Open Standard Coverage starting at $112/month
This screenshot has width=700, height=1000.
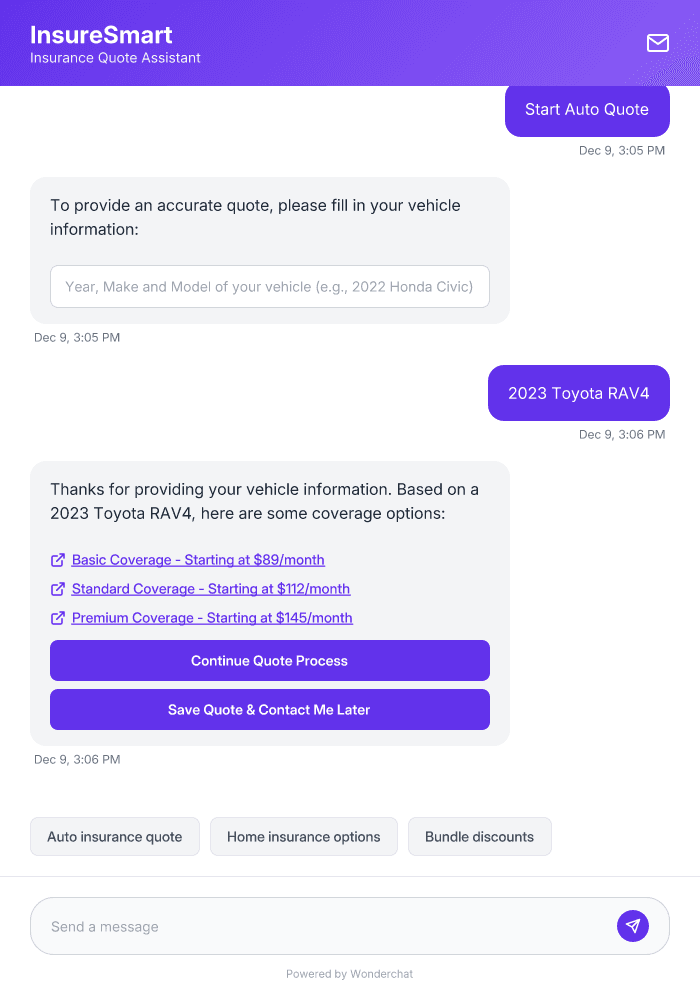(210, 589)
